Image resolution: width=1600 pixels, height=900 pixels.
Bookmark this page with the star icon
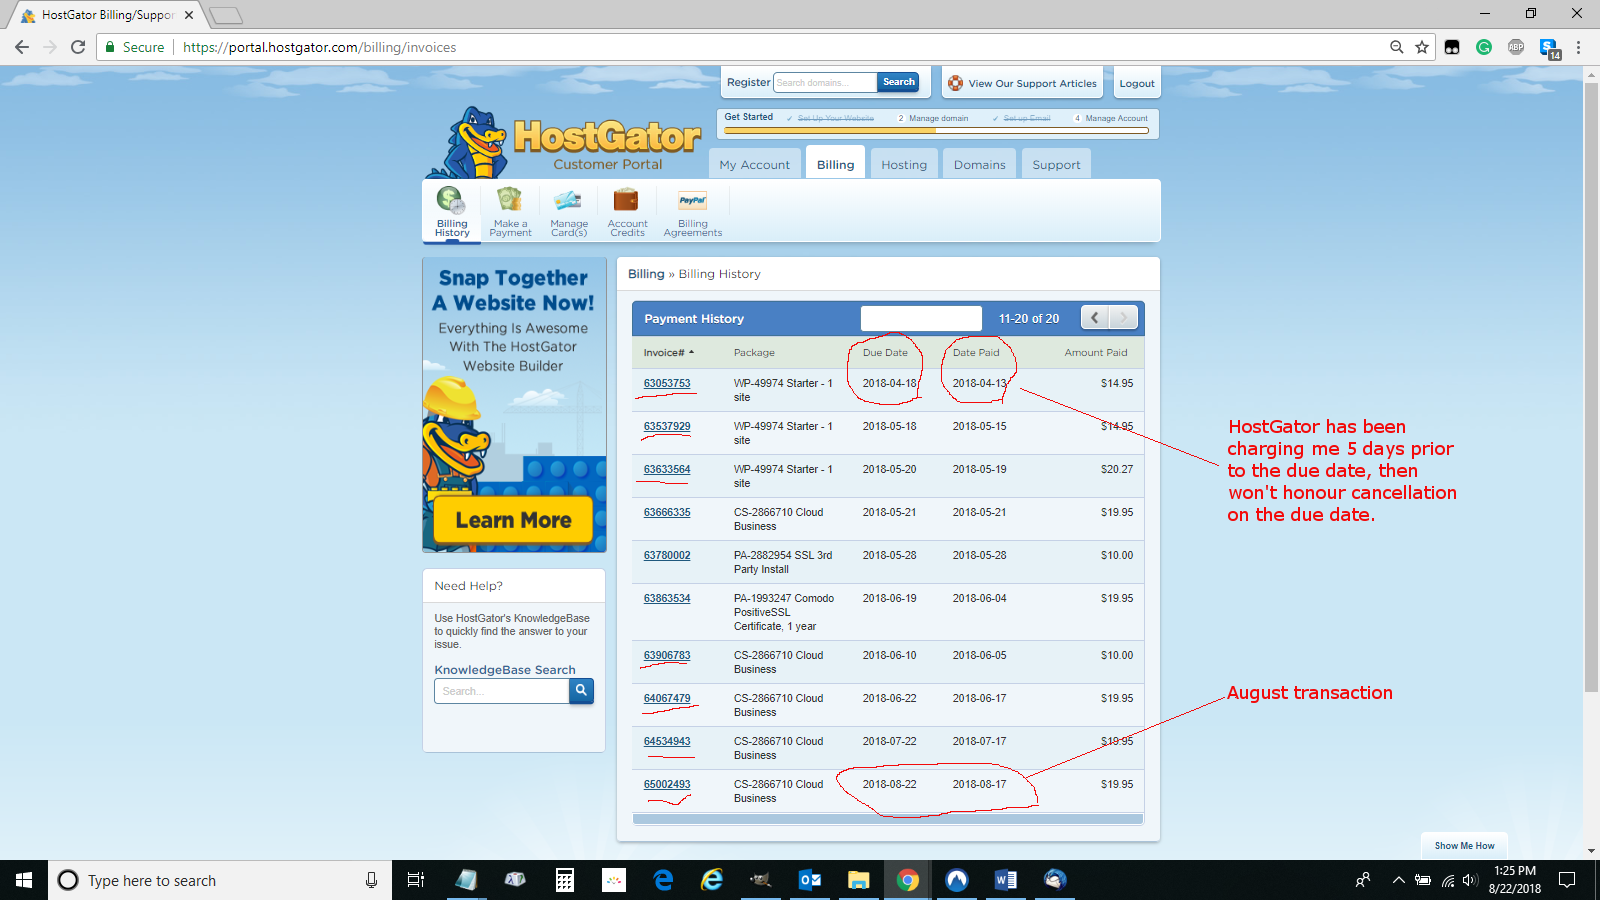pos(1422,47)
